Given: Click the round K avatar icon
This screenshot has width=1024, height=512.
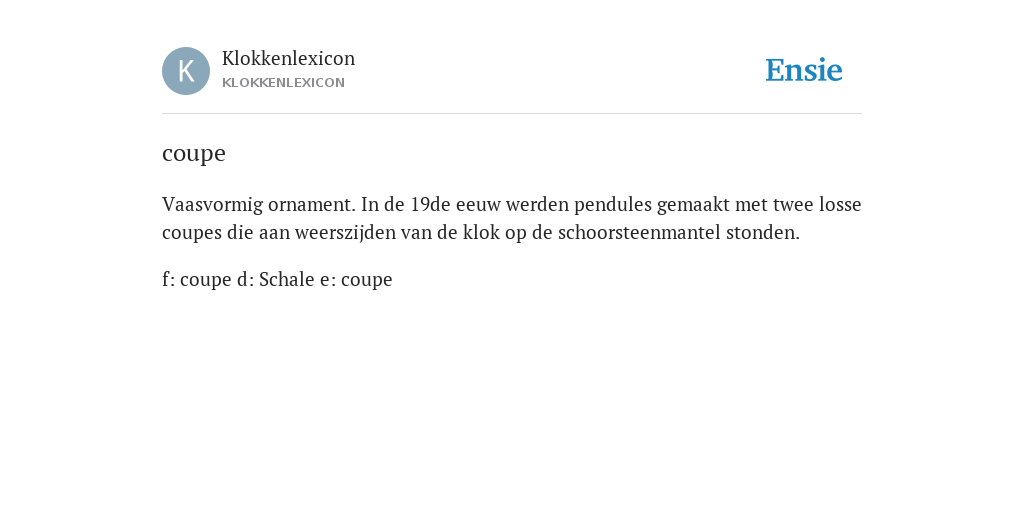Looking at the screenshot, I should pos(186,71).
